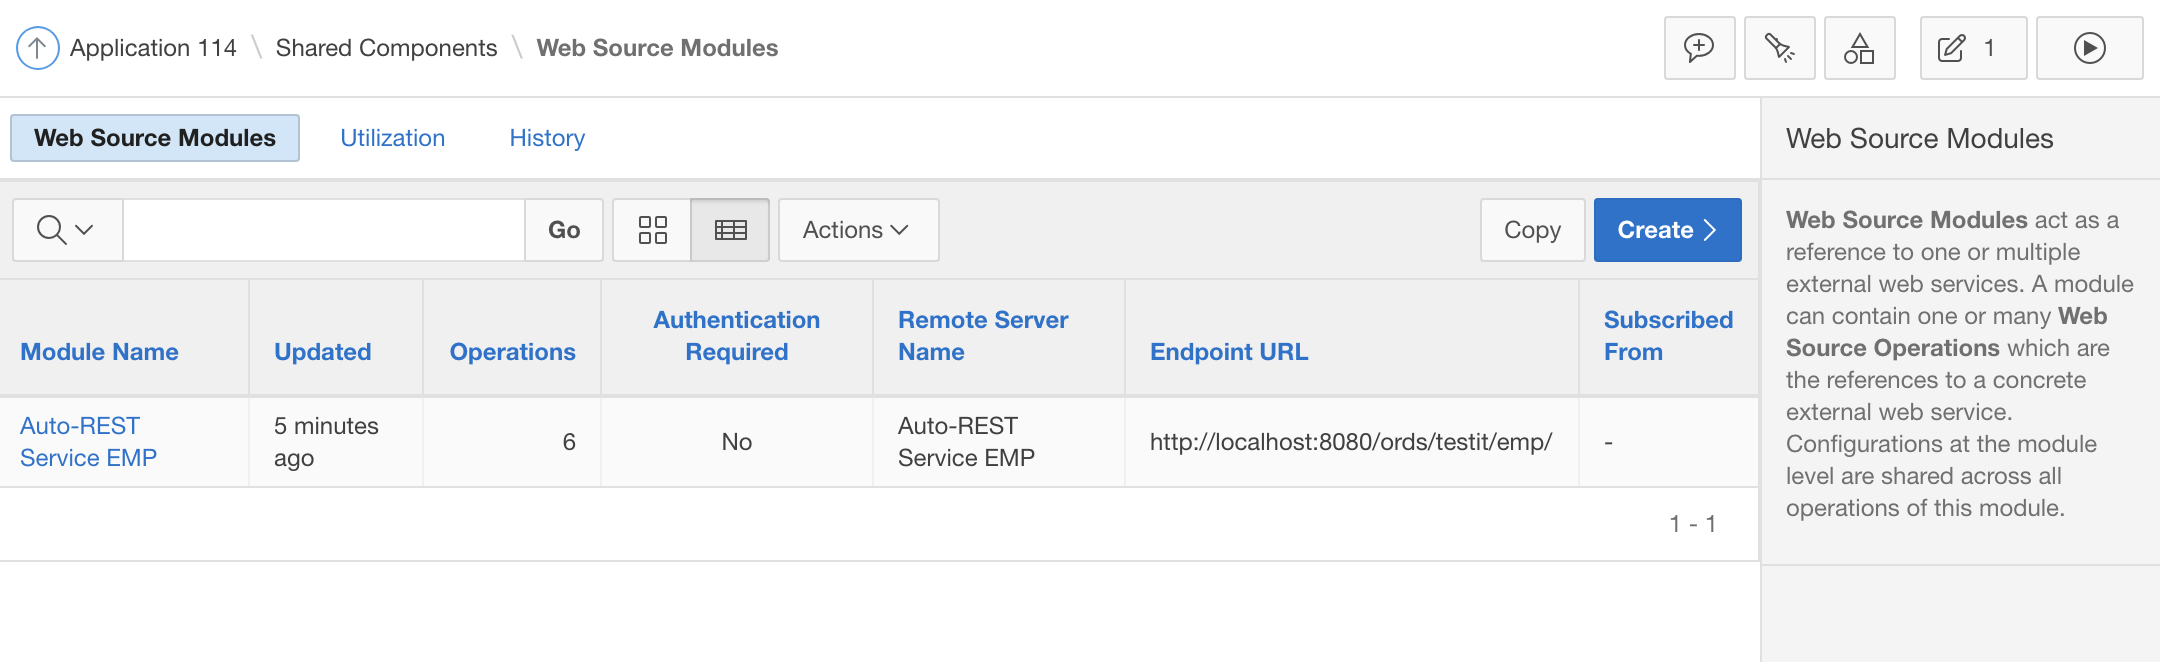
Task: Run the application with play icon
Action: (x=2089, y=48)
